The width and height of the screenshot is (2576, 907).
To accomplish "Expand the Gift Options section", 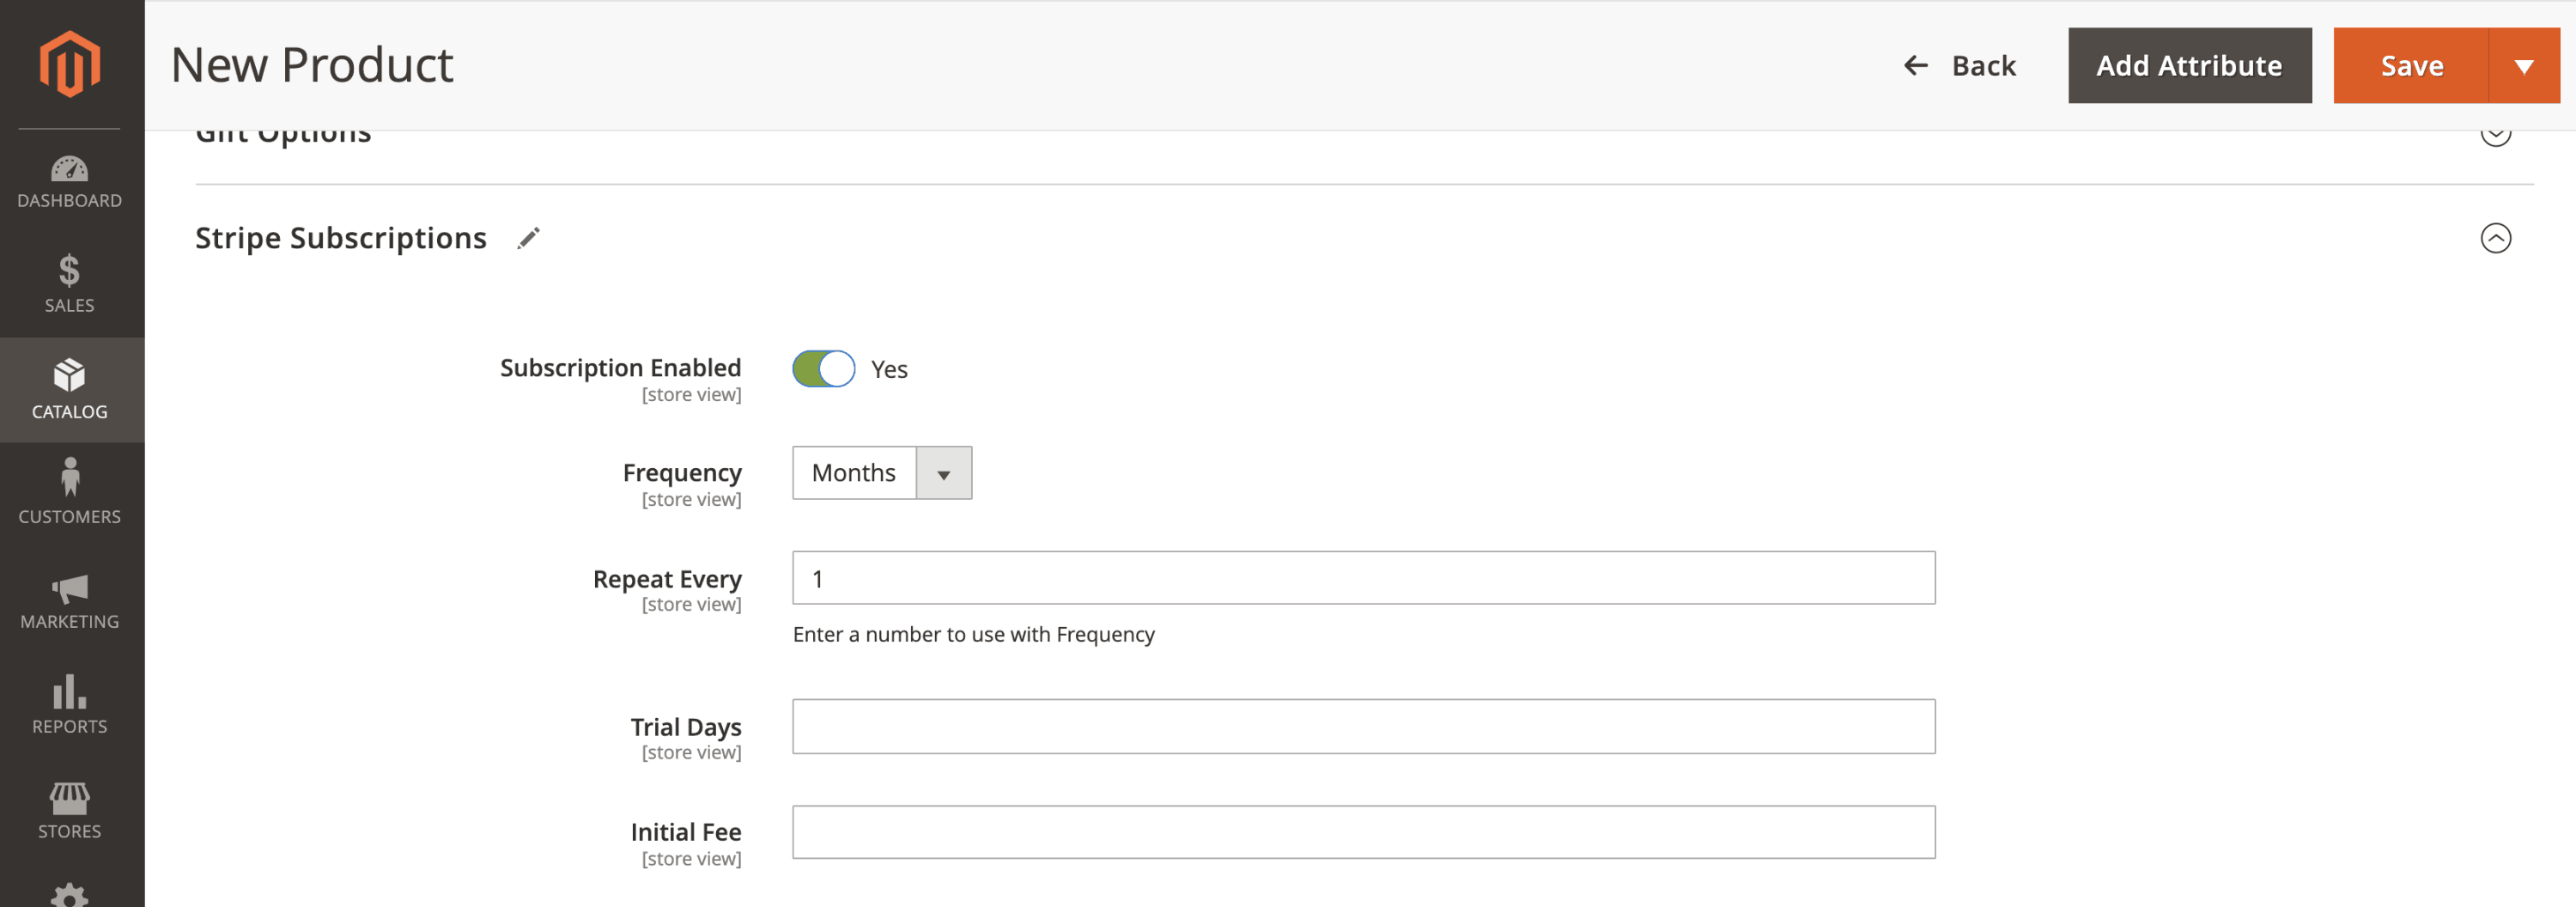I will [x=2495, y=135].
